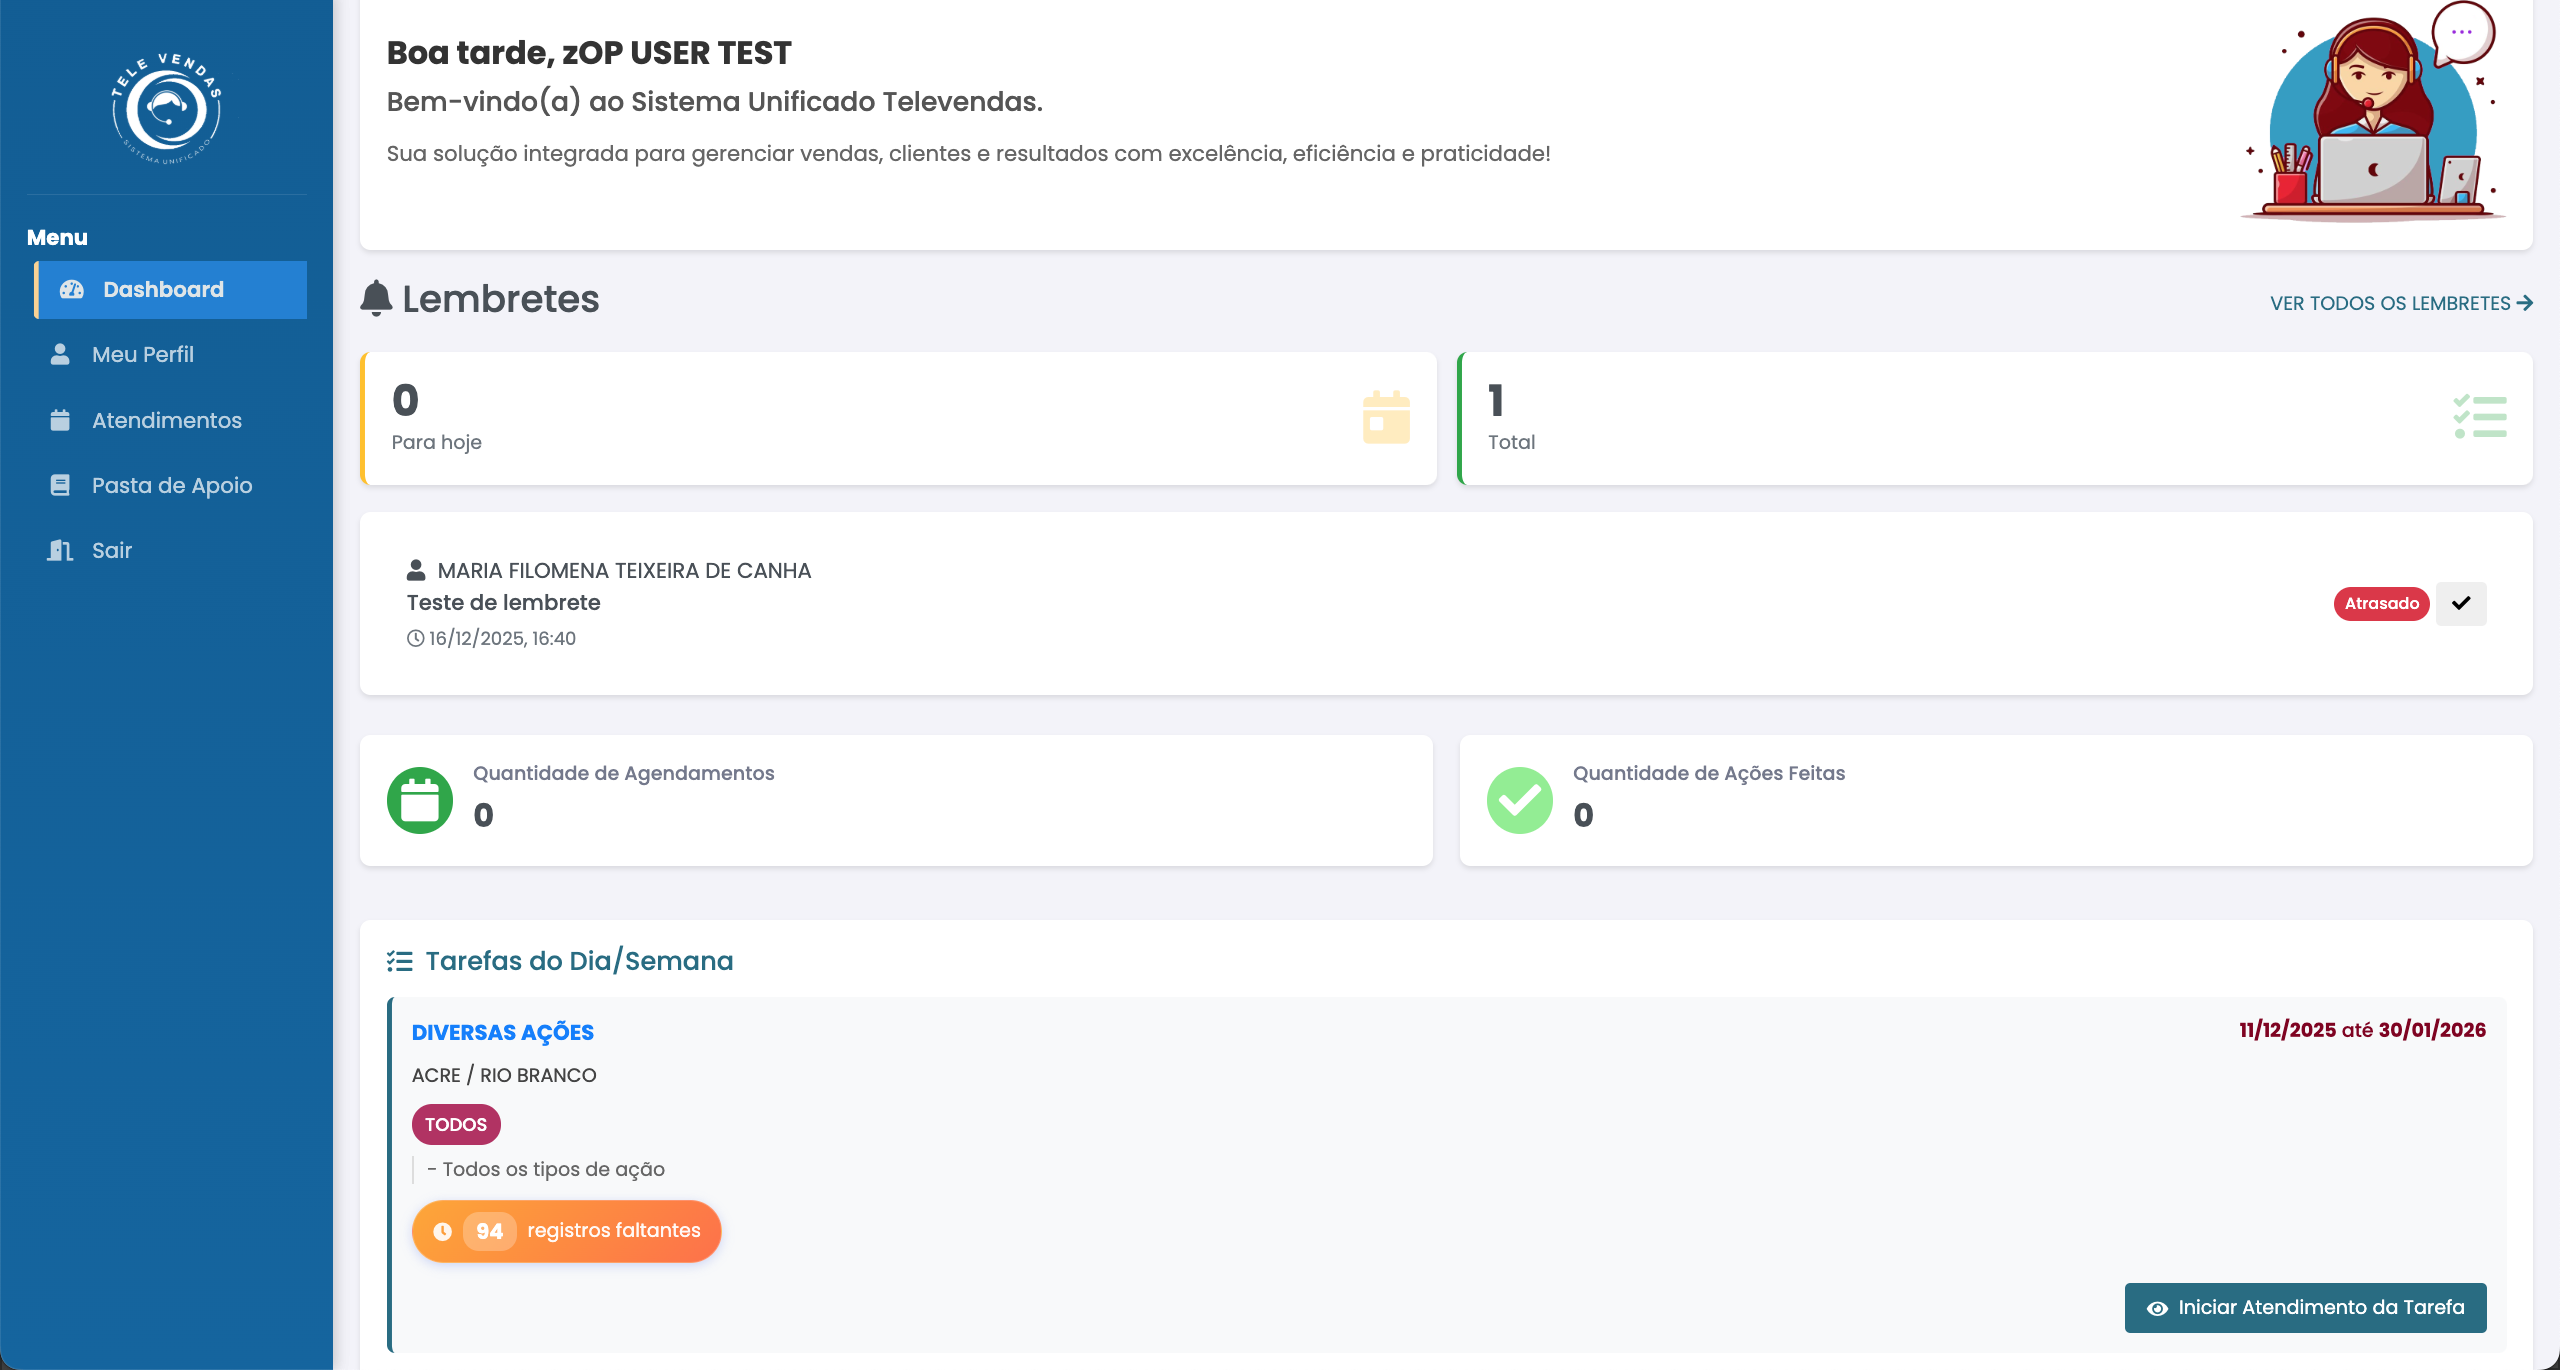Open the Pasta de Apoio menu item
This screenshot has height=1370, width=2560.
(171, 485)
